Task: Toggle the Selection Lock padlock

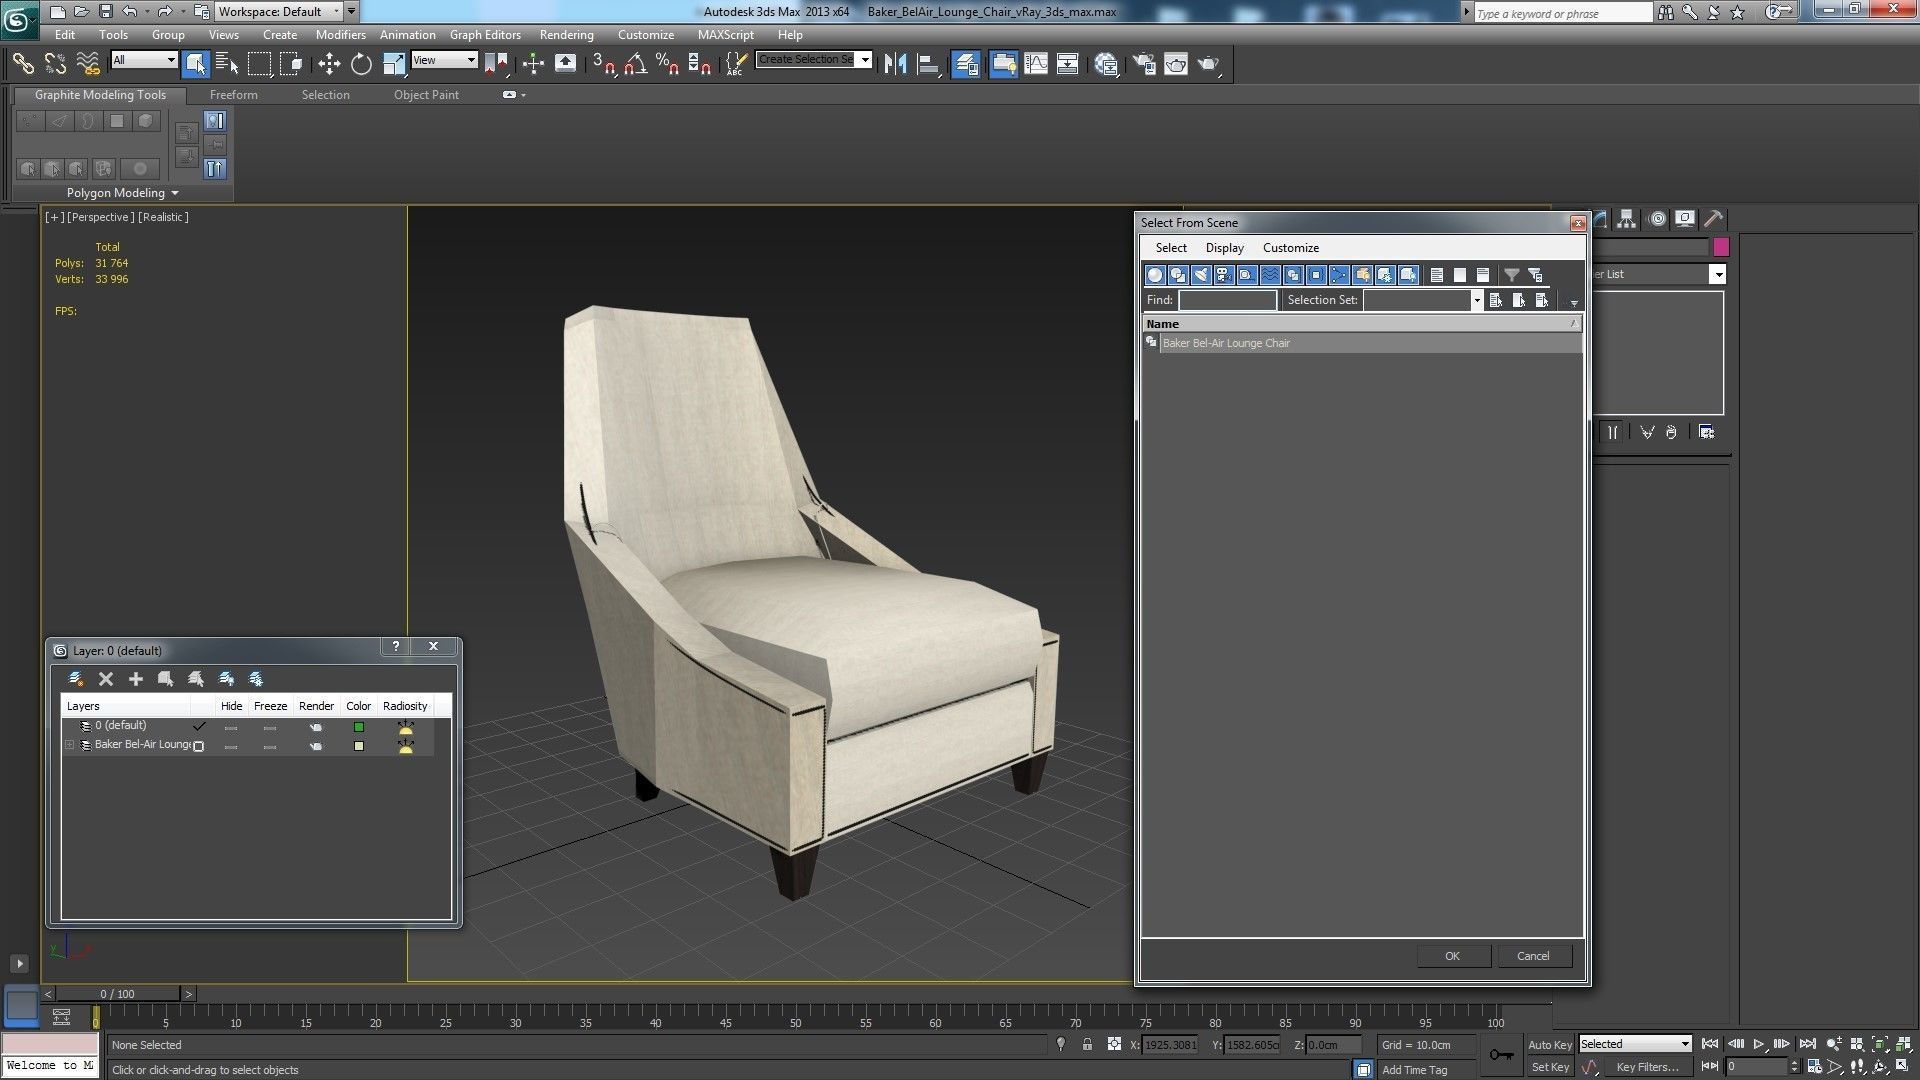Action: point(1087,1044)
